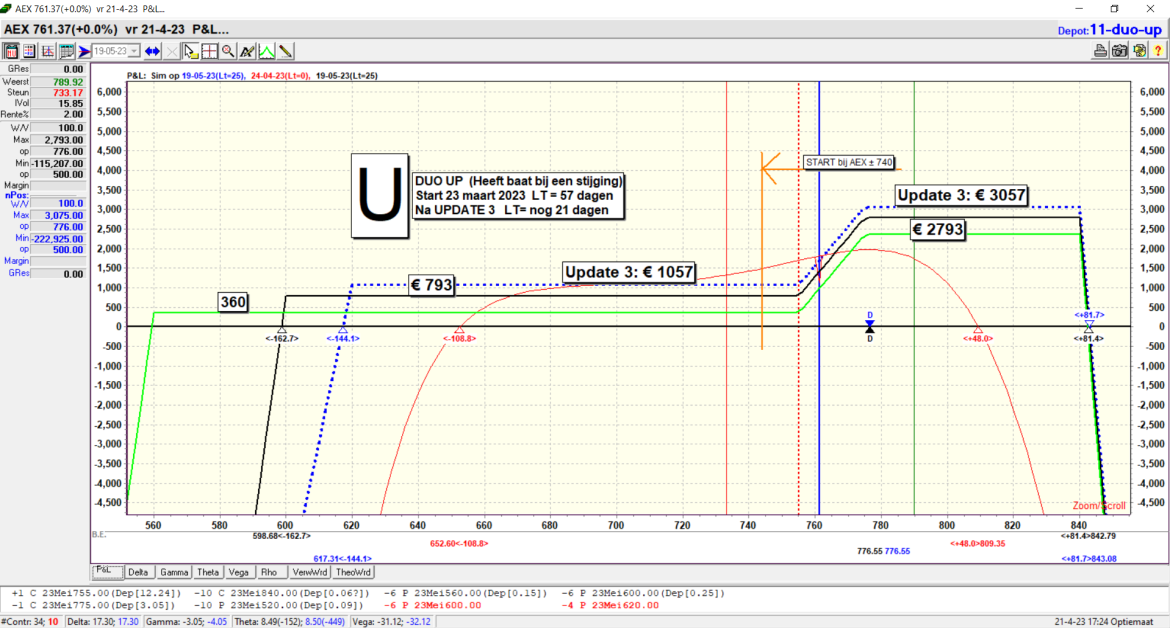This screenshot has width=1170, height=628.
Task: Click the 'Update 3: € 3057' label
Action: [x=961, y=195]
